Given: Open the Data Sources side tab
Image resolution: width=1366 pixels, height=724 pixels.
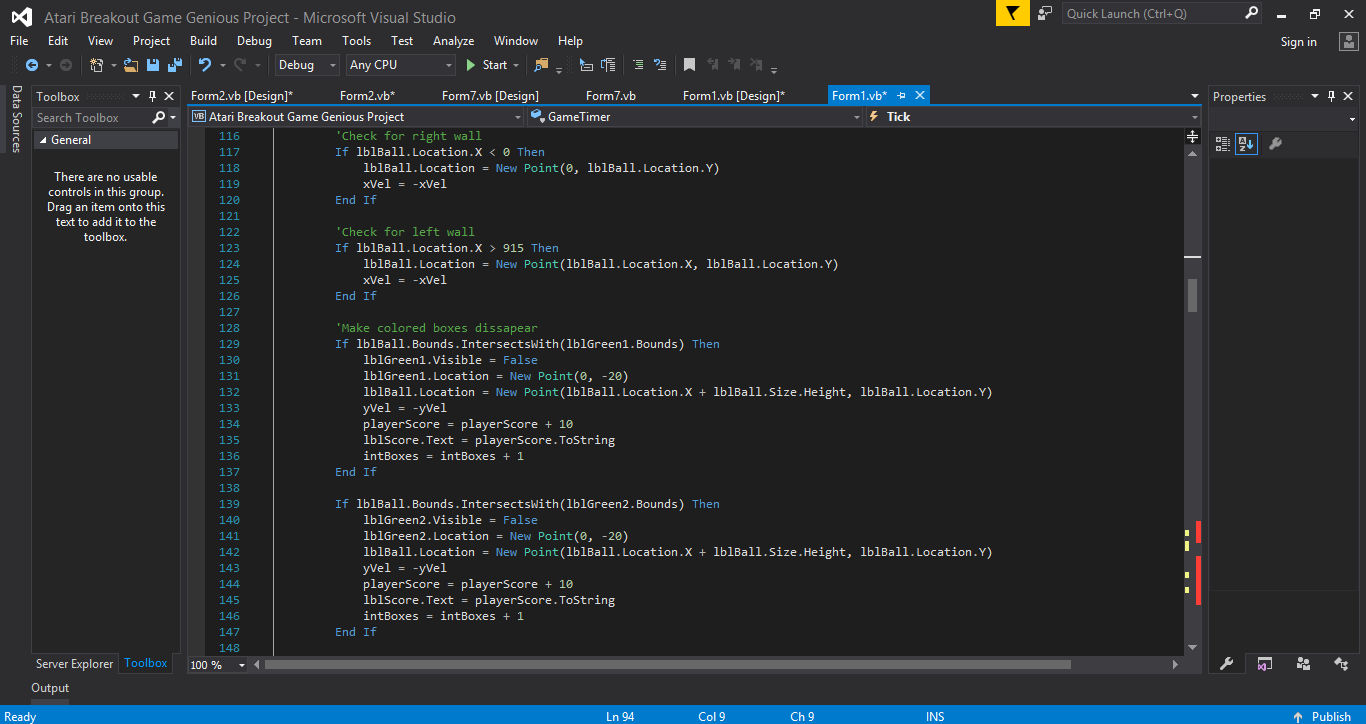Looking at the screenshot, I should (16, 119).
